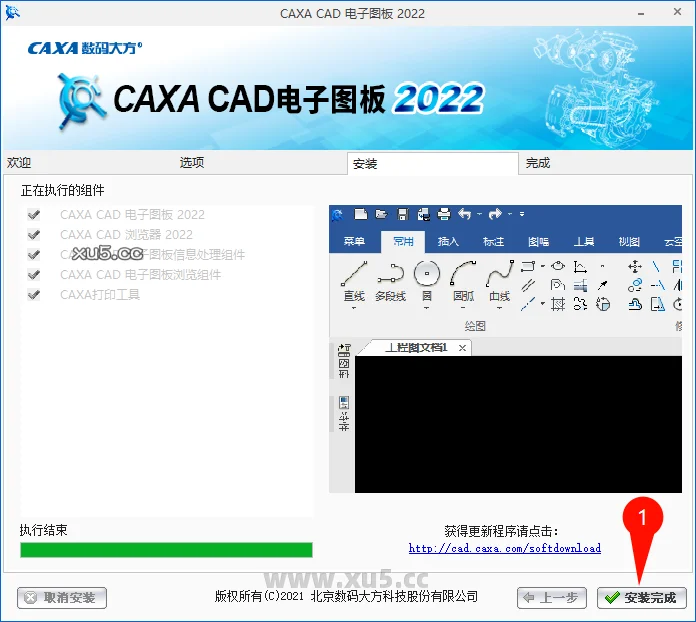Click the save floppy-disk icon in preview
The height and width of the screenshot is (622, 696).
(x=402, y=214)
